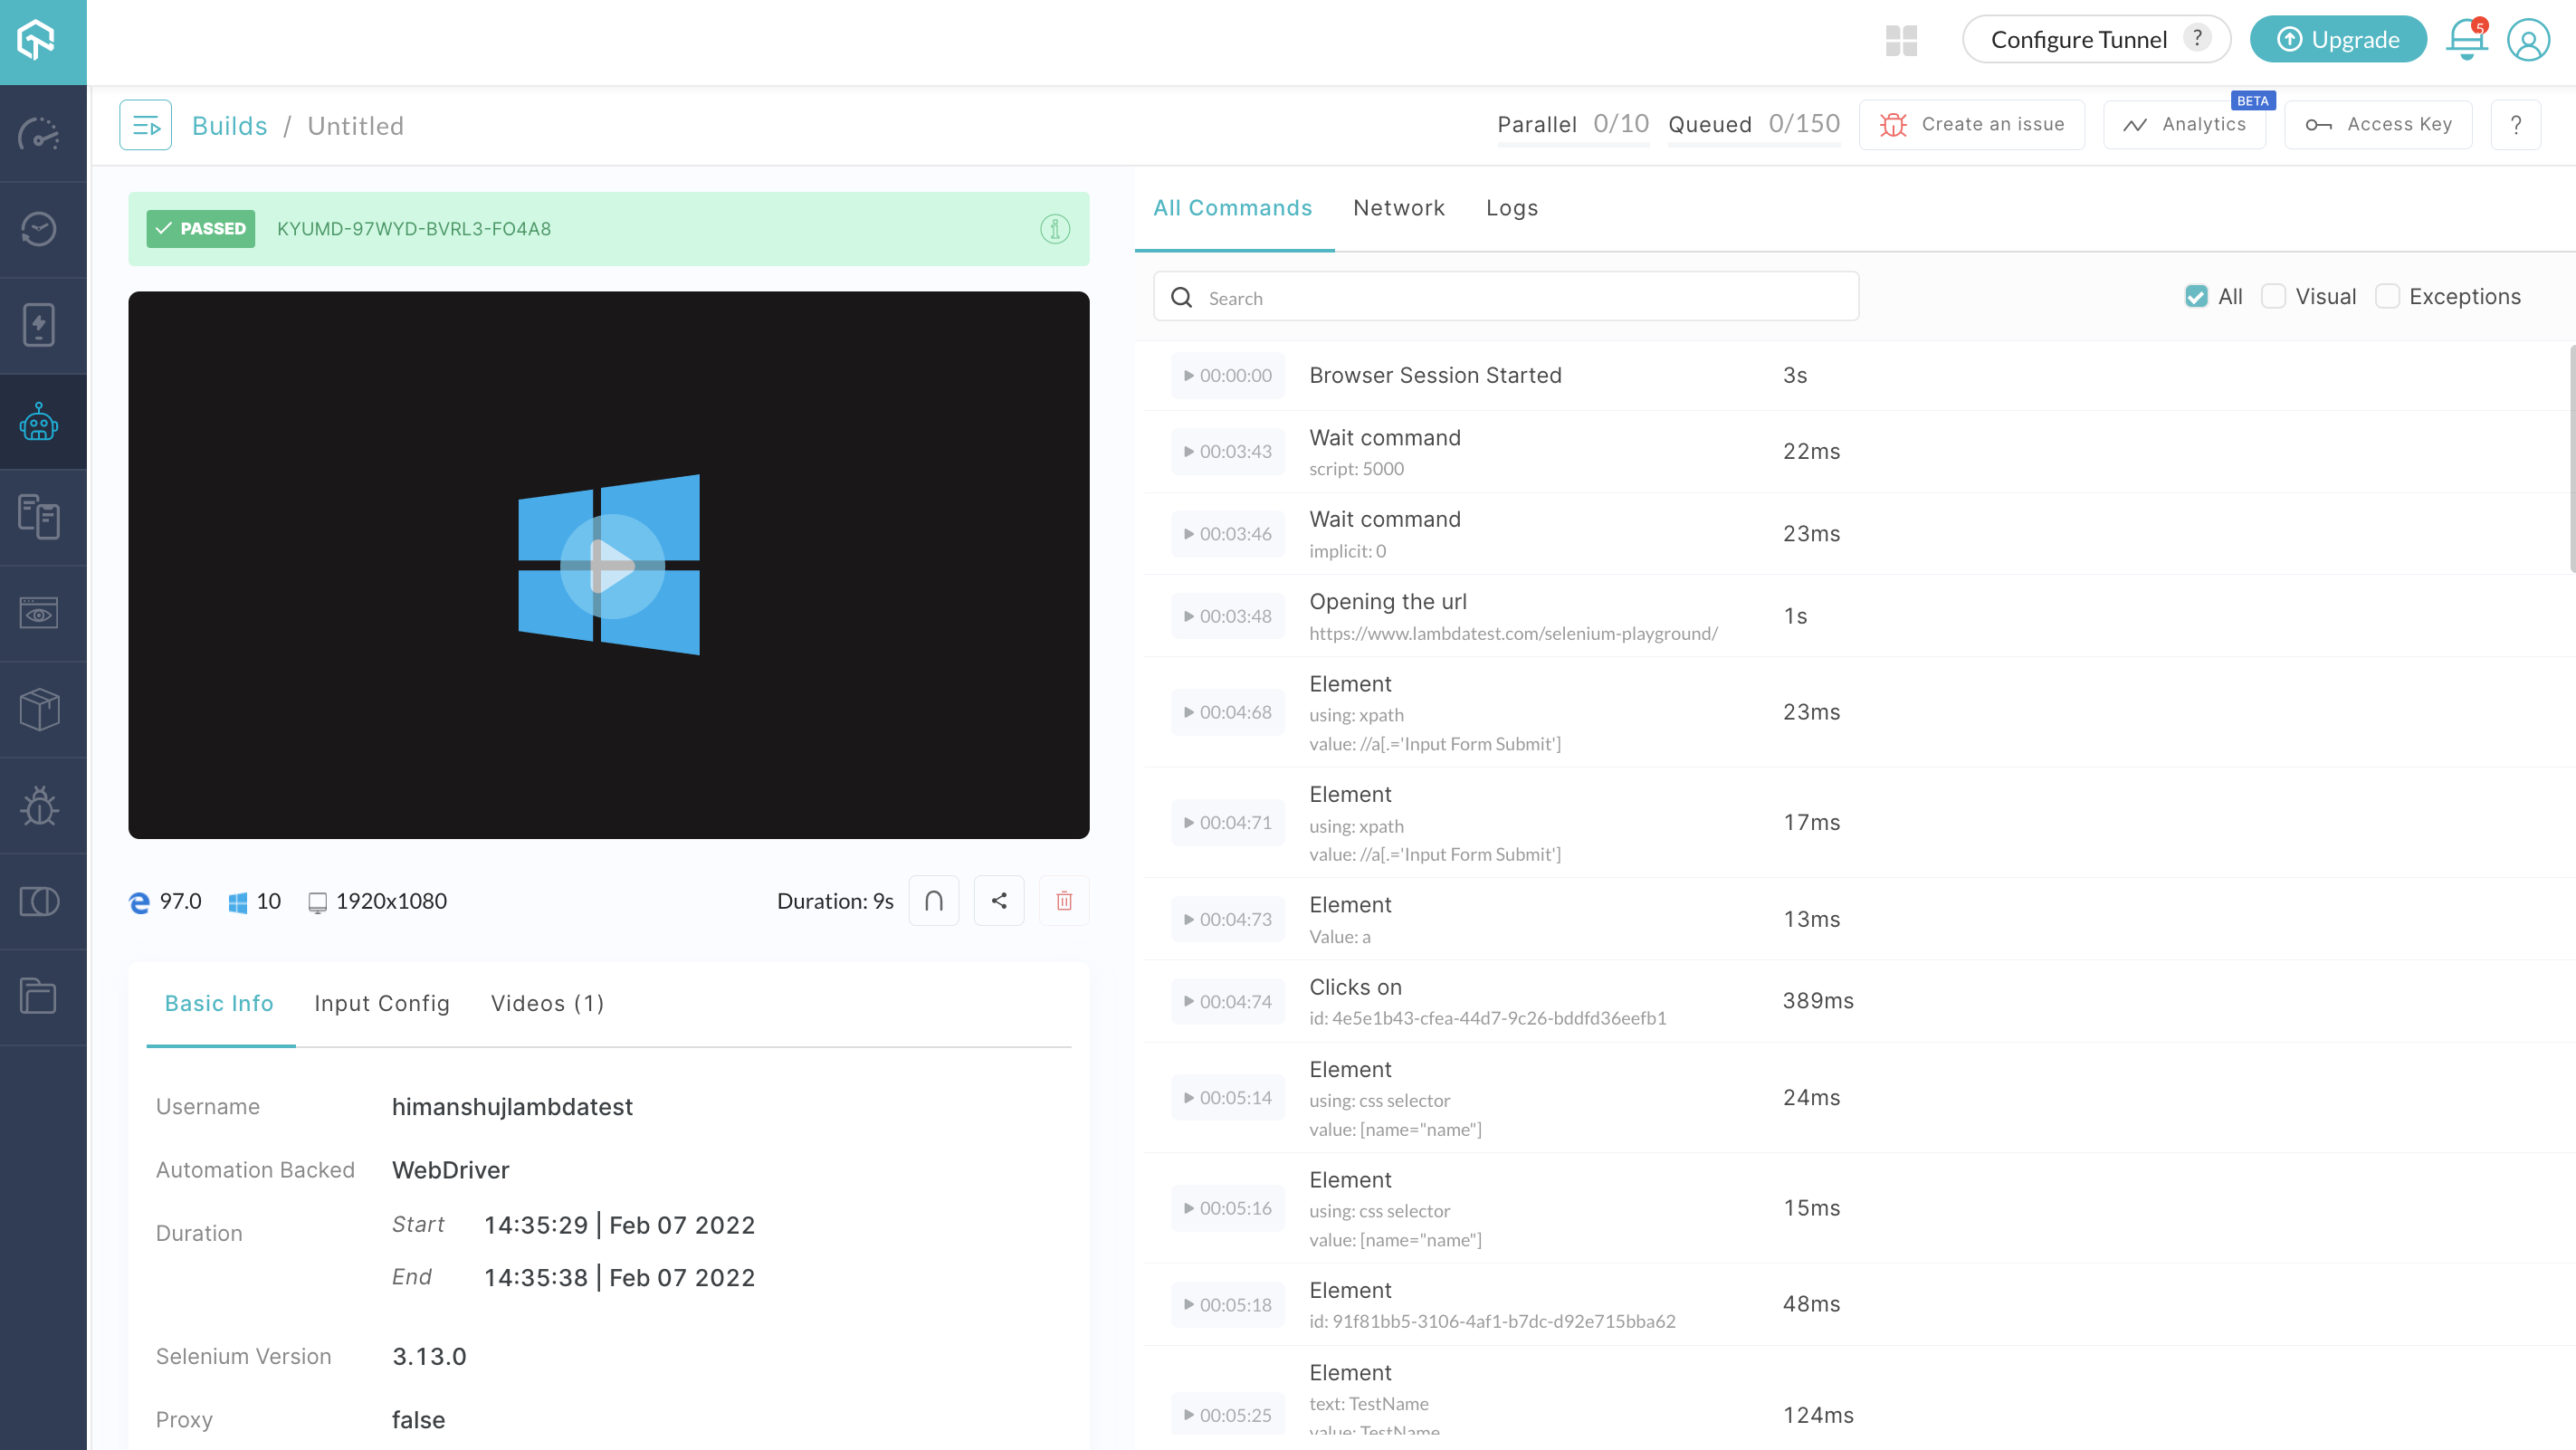Open the visual testing eye sidebar icon

(x=39, y=613)
